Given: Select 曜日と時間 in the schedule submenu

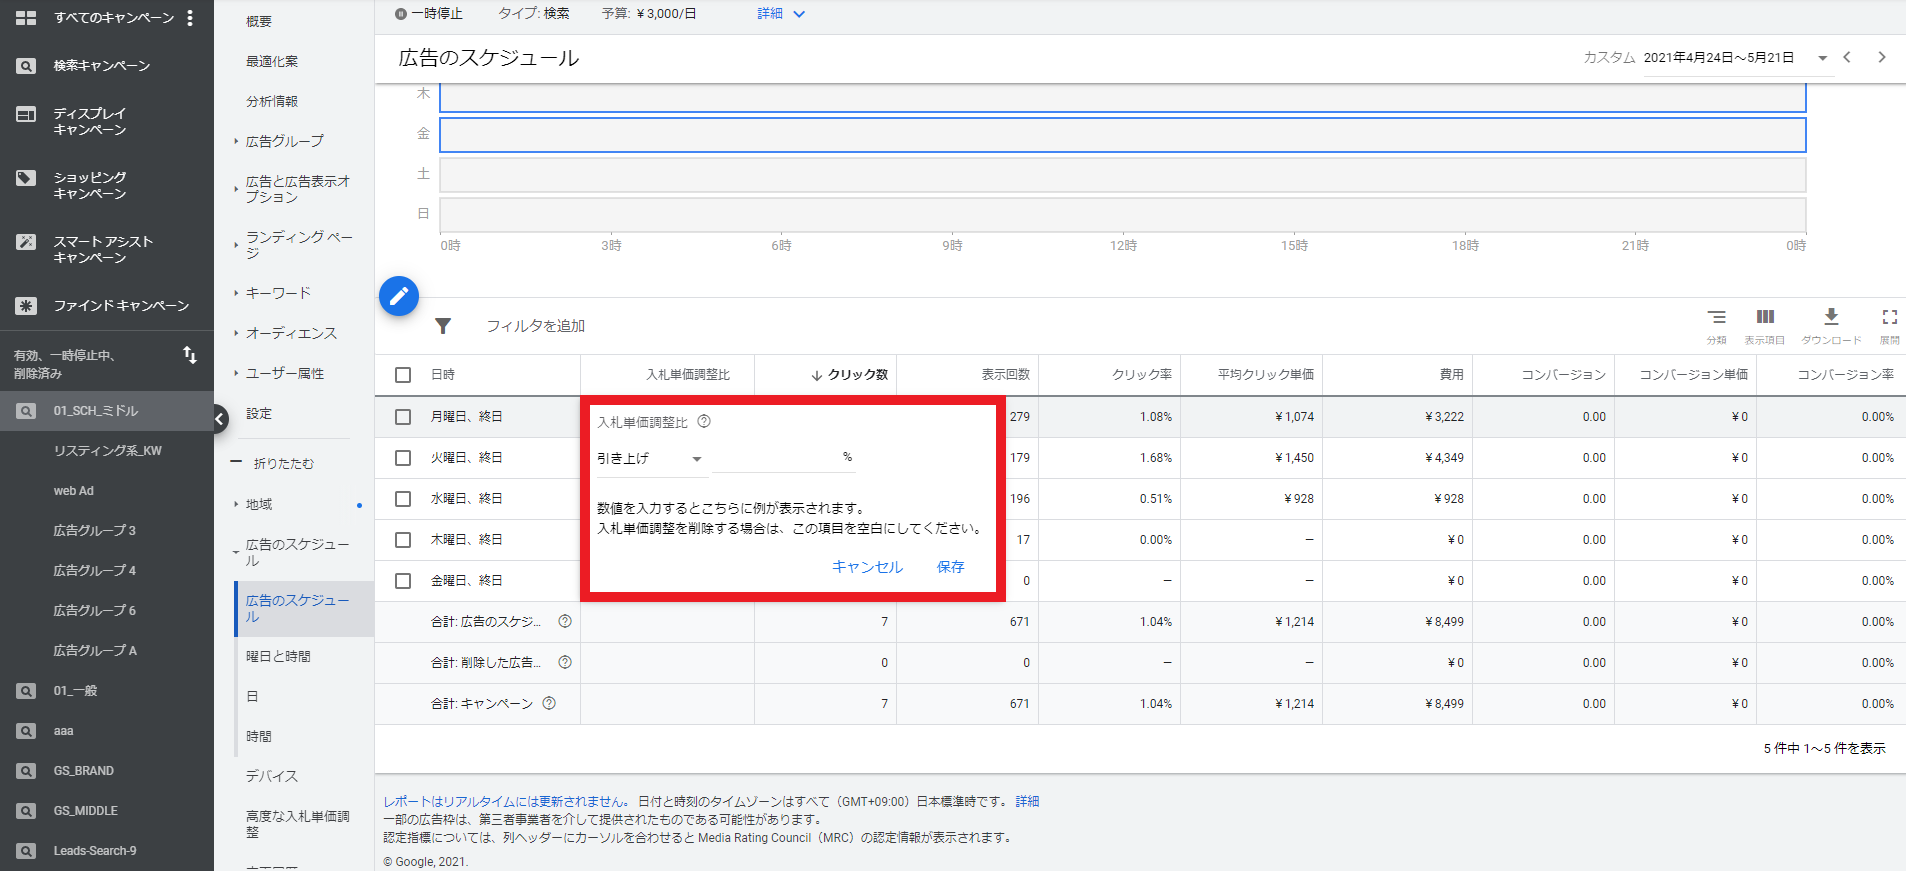Looking at the screenshot, I should [278, 656].
